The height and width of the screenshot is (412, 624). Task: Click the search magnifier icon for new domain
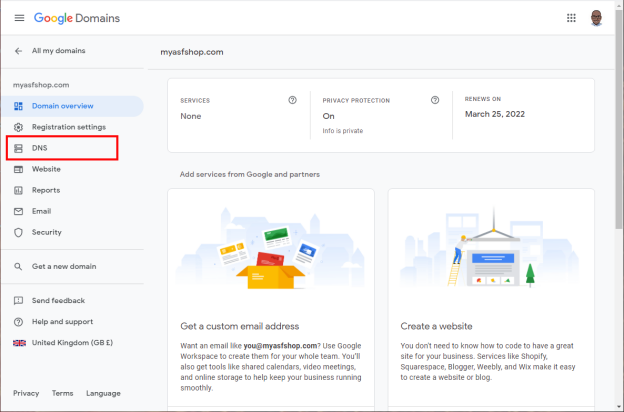(x=18, y=266)
